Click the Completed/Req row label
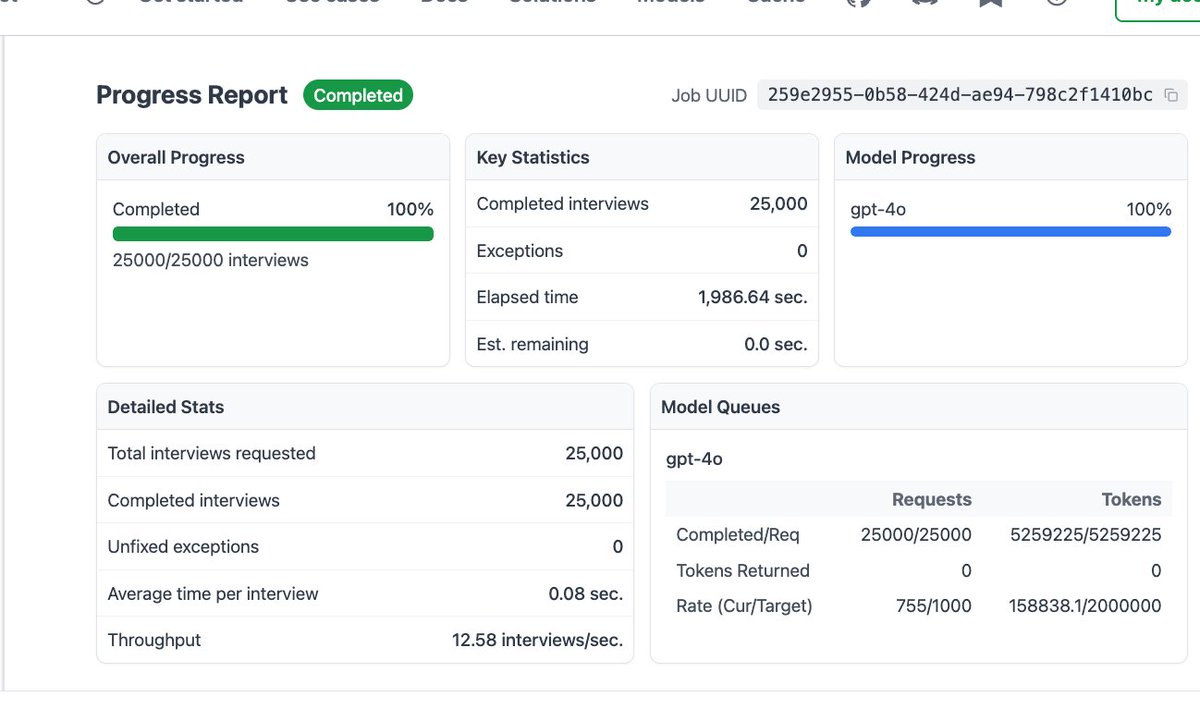1200x709 pixels. click(x=738, y=534)
